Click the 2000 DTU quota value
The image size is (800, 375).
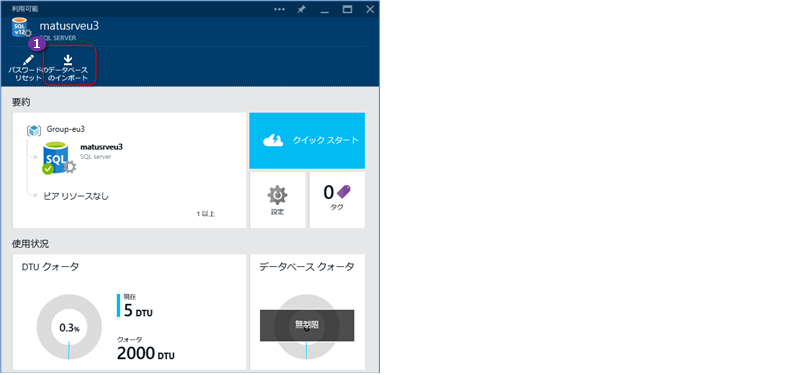click(145, 353)
